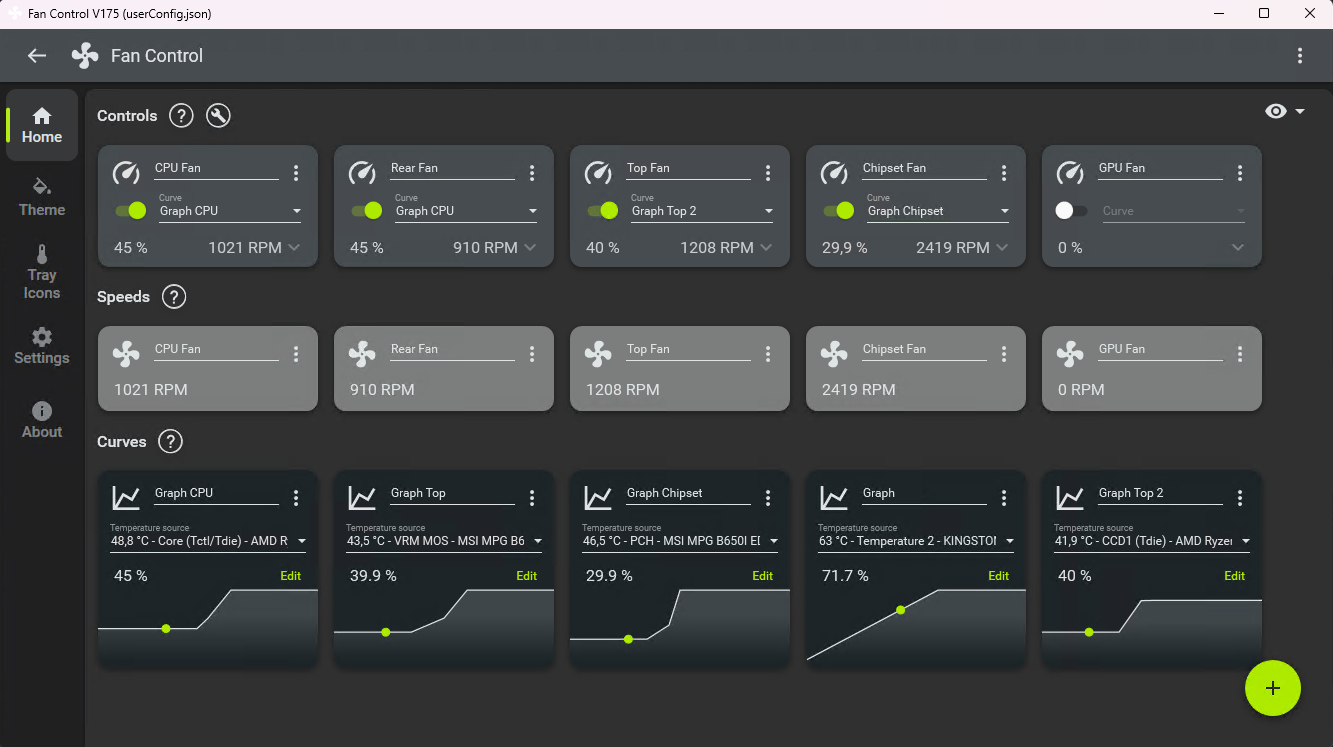This screenshot has height=747, width=1333.
Task: Open the wrench setup icon beside Controls
Action: (218, 115)
